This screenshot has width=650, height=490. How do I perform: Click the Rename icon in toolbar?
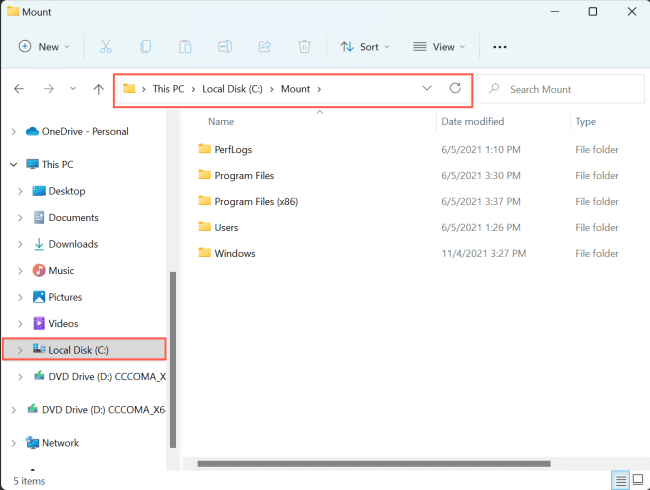pyautogui.click(x=225, y=47)
